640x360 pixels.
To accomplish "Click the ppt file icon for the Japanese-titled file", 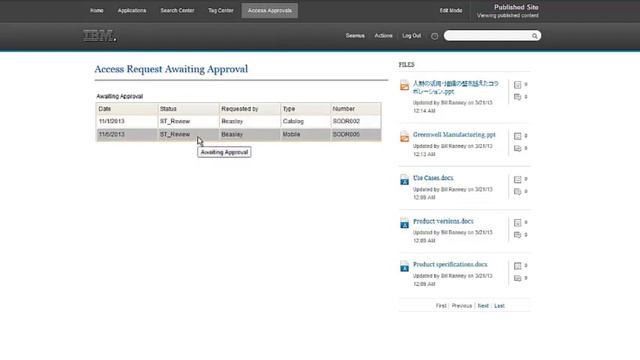I will pyautogui.click(x=404, y=85).
